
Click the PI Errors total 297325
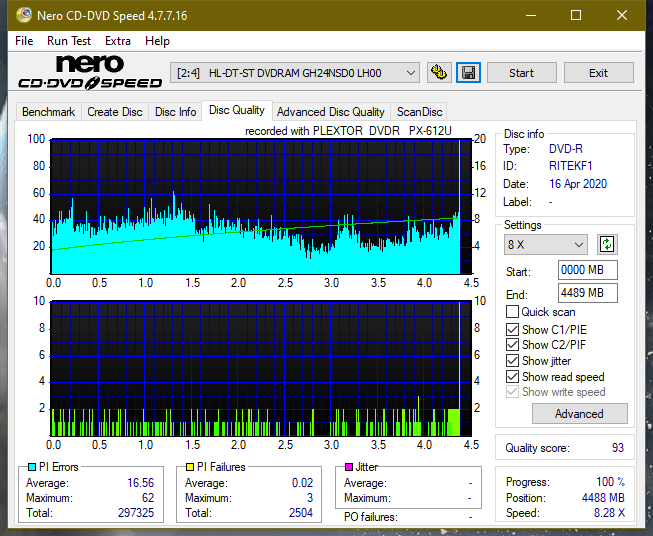coord(136,513)
